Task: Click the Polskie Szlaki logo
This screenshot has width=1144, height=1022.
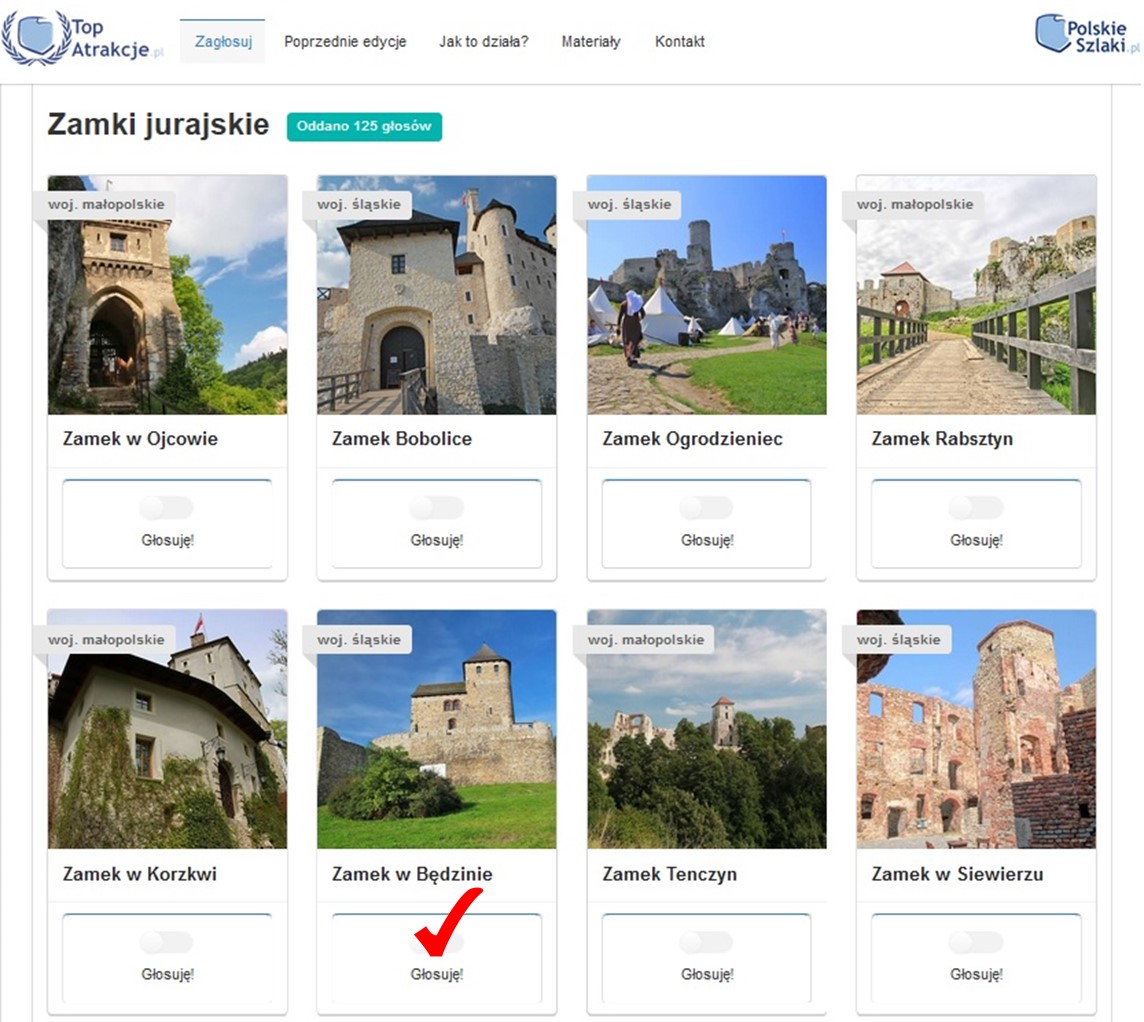Action: [x=1087, y=35]
